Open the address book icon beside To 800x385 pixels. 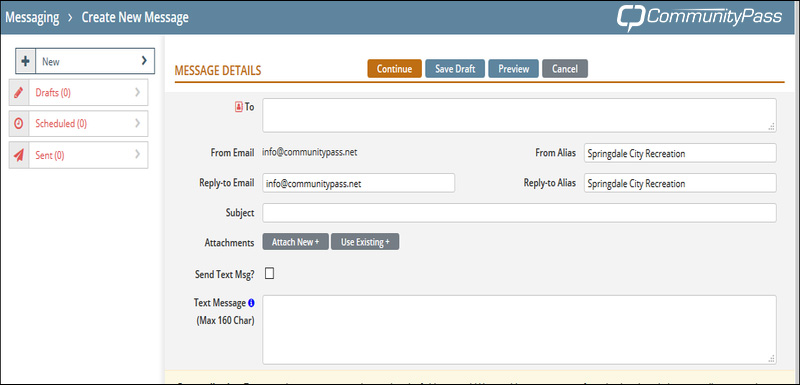point(239,107)
